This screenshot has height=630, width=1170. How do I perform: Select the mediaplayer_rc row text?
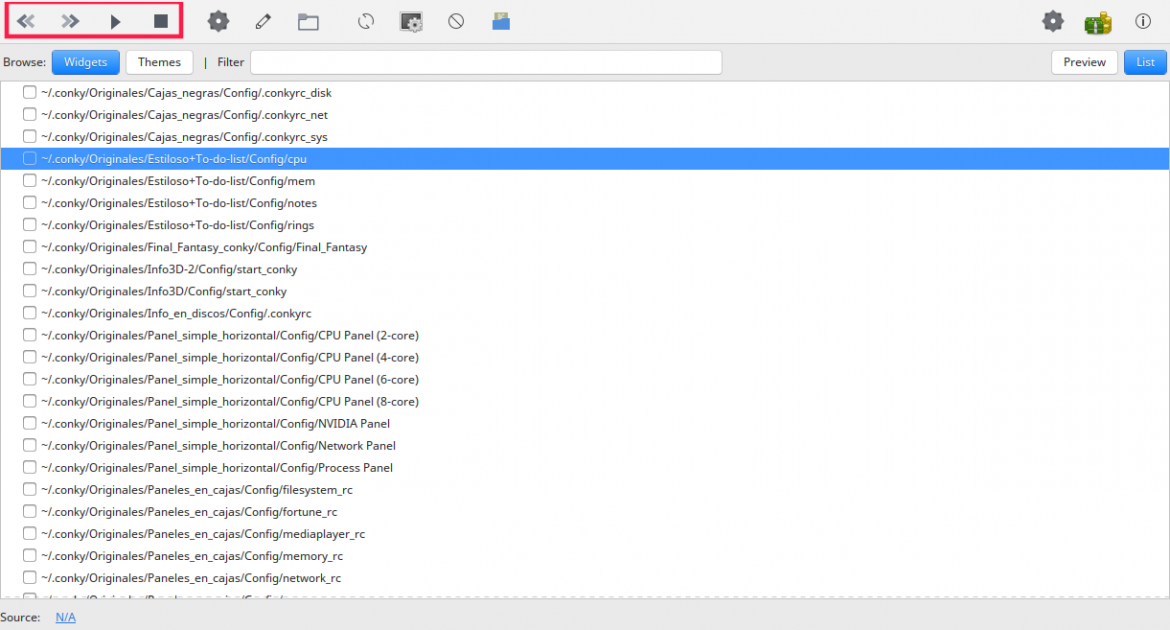point(203,534)
